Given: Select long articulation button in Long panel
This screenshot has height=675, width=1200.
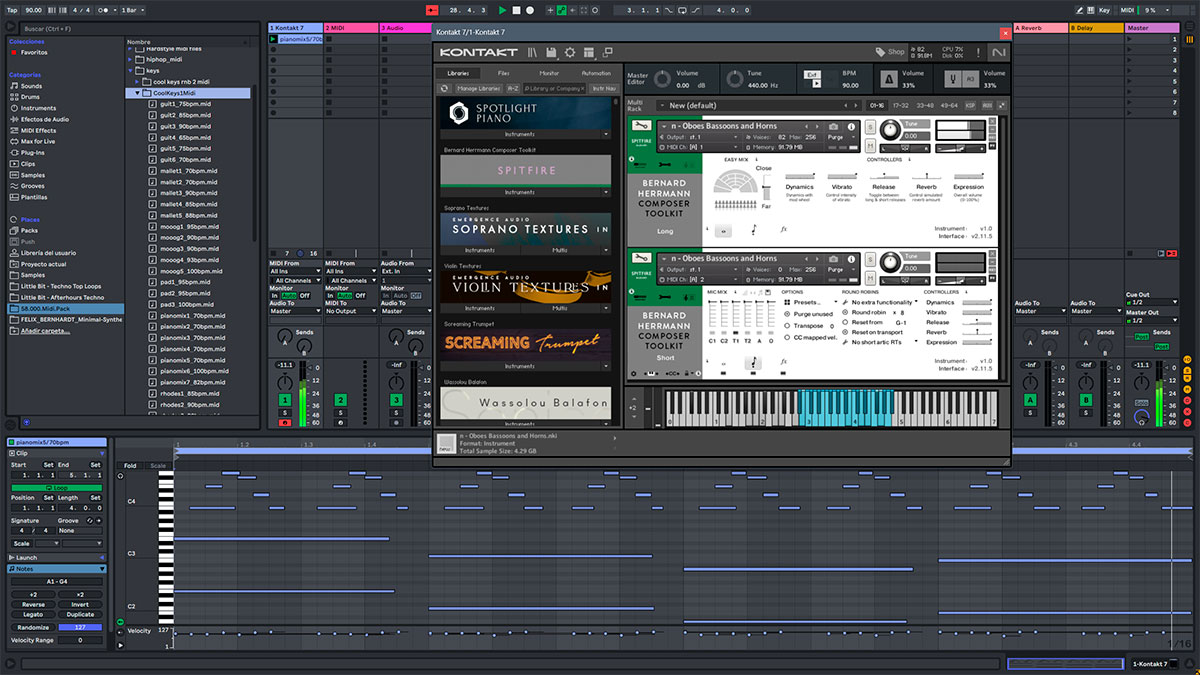Looking at the screenshot, I should coord(724,231).
